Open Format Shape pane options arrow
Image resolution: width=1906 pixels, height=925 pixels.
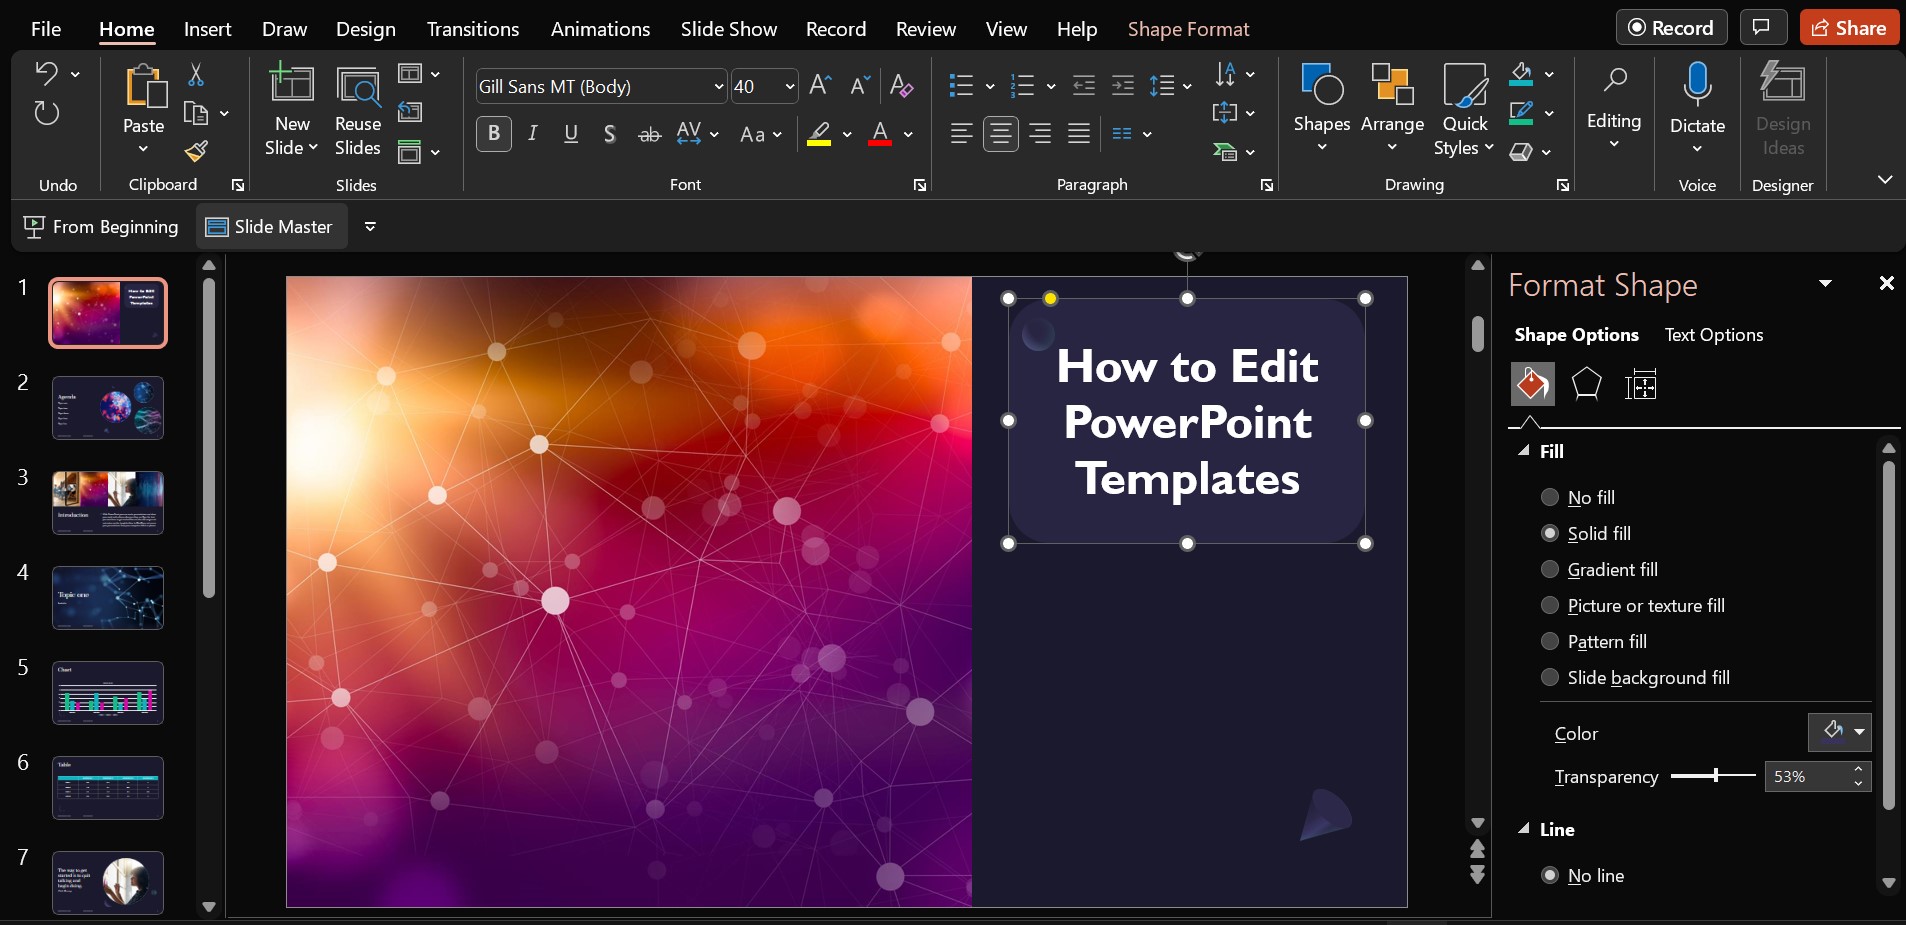coord(1825,284)
